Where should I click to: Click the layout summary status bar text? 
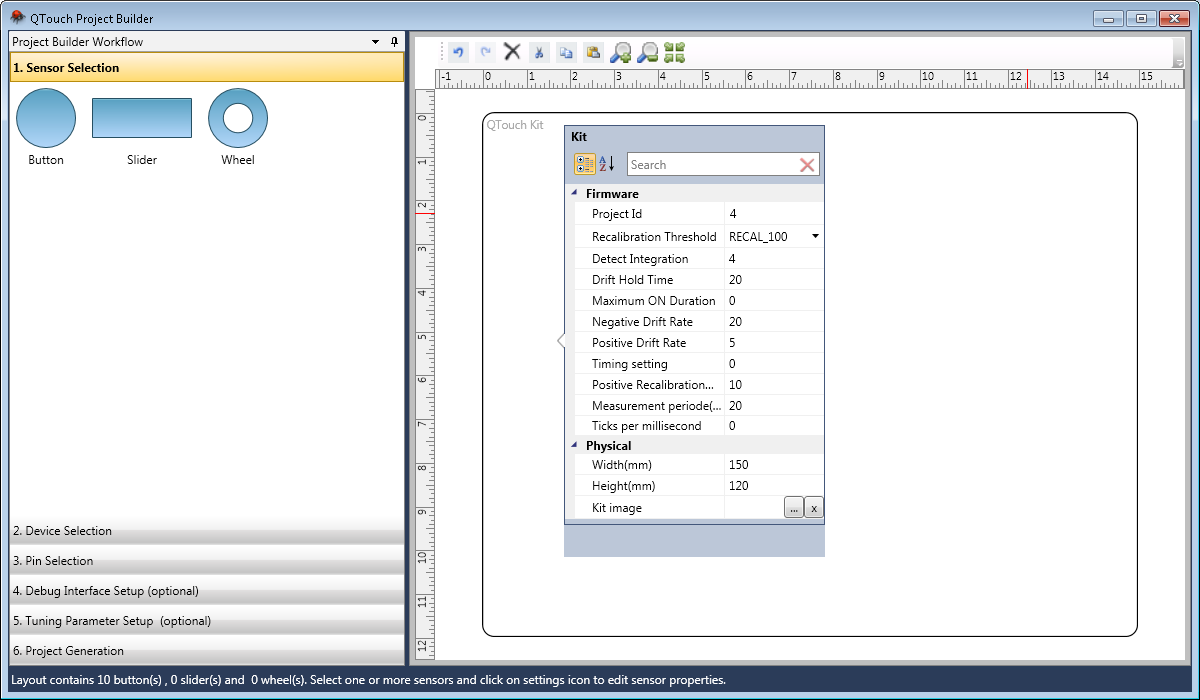(x=368, y=680)
